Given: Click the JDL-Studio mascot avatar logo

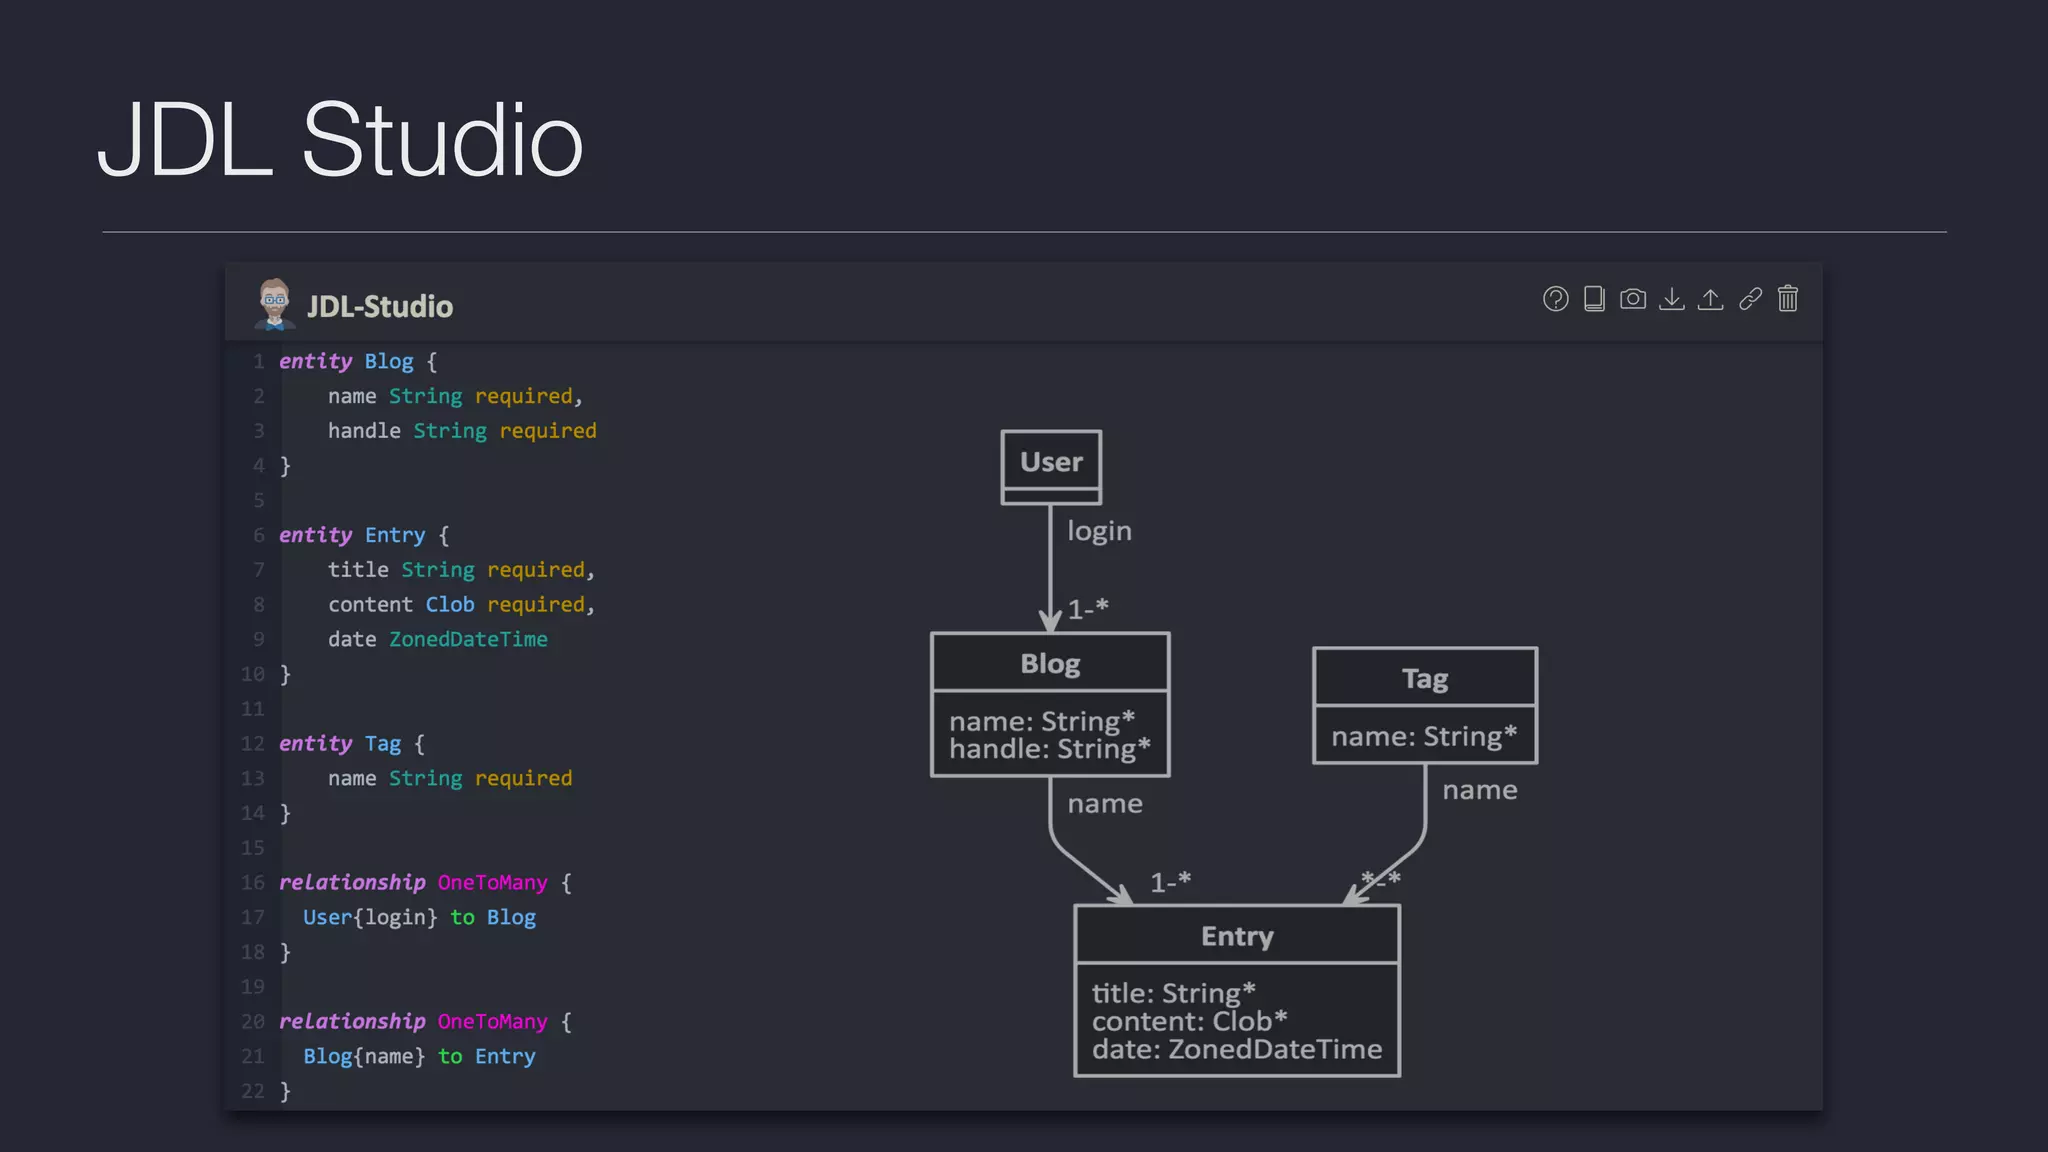Looking at the screenshot, I should pyautogui.click(x=274, y=304).
